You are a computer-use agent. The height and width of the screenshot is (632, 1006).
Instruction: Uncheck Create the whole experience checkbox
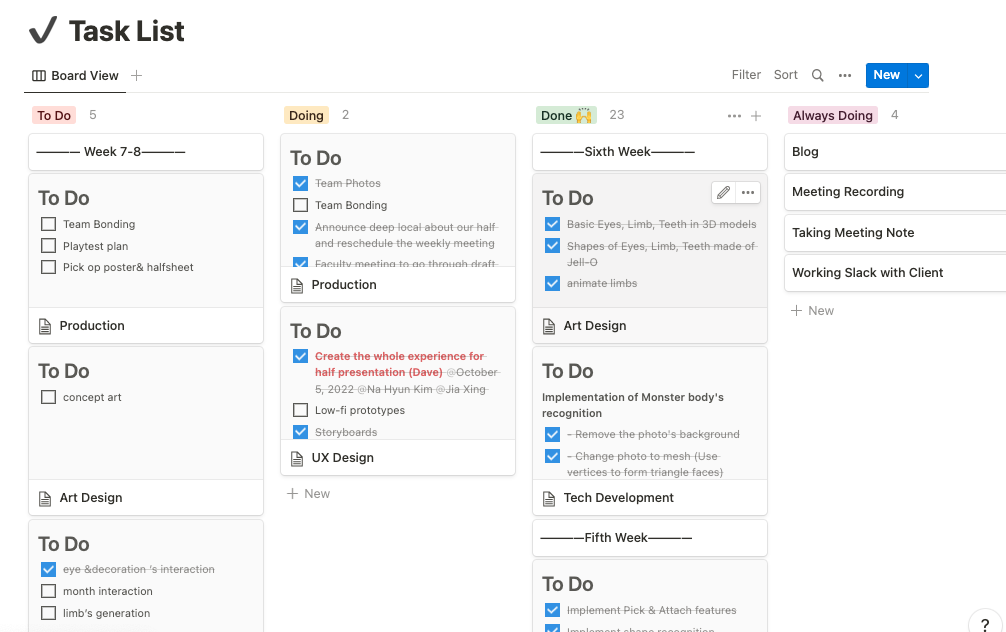(300, 356)
